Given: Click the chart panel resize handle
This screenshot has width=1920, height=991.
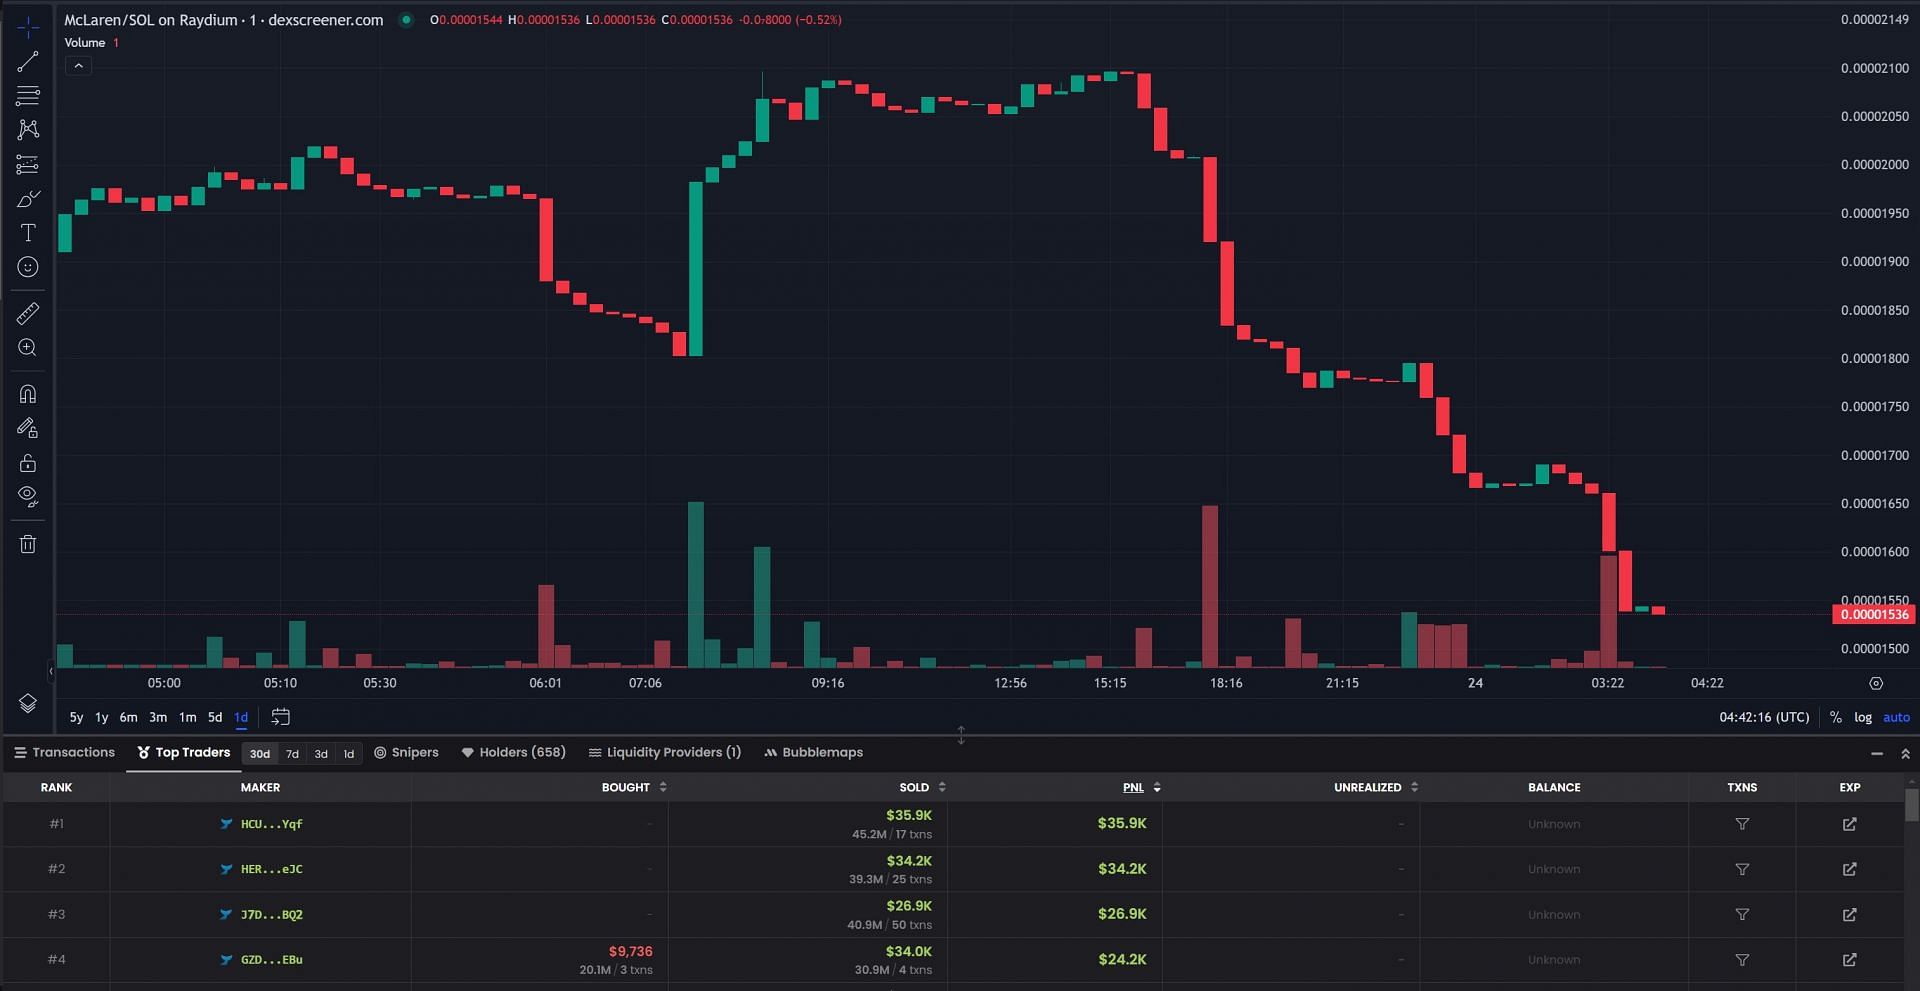Looking at the screenshot, I should 961,735.
